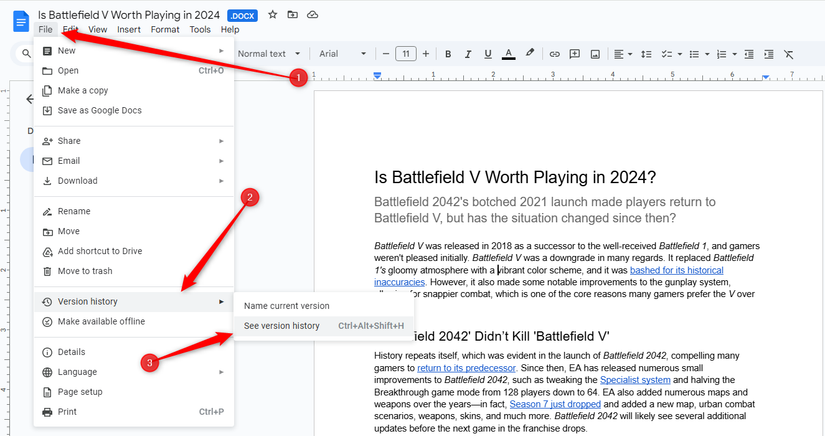Open the 'Specialist system' link
This screenshot has width=825, height=436.
click(635, 380)
